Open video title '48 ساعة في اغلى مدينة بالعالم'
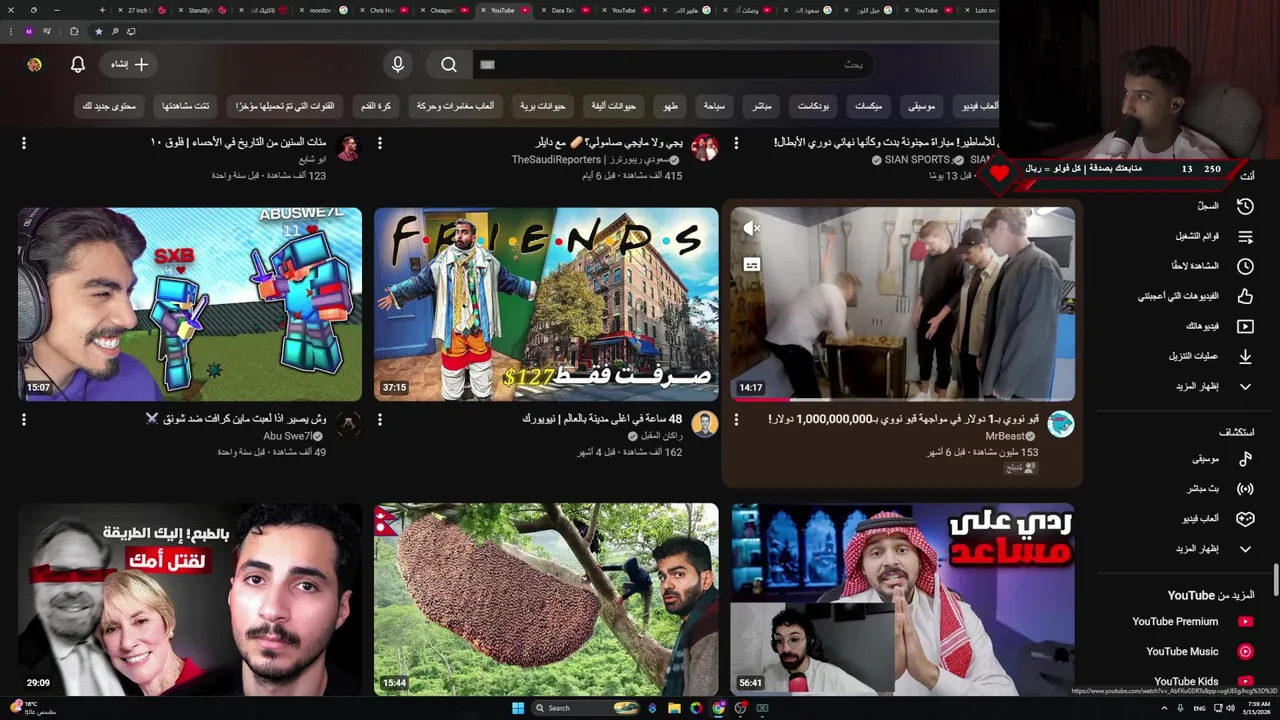The width and height of the screenshot is (1280, 720). (x=602, y=419)
